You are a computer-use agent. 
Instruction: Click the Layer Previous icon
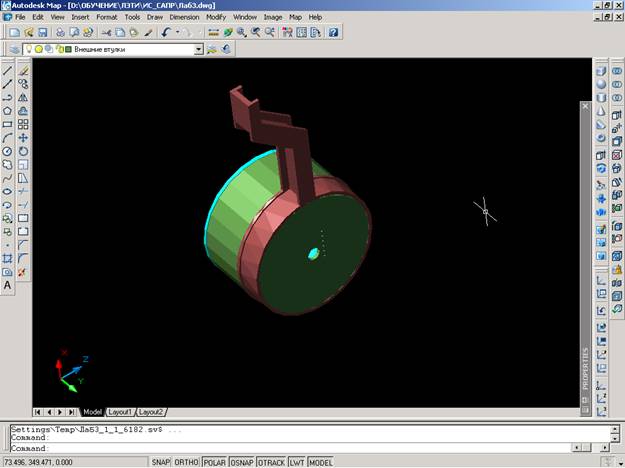(x=226, y=49)
